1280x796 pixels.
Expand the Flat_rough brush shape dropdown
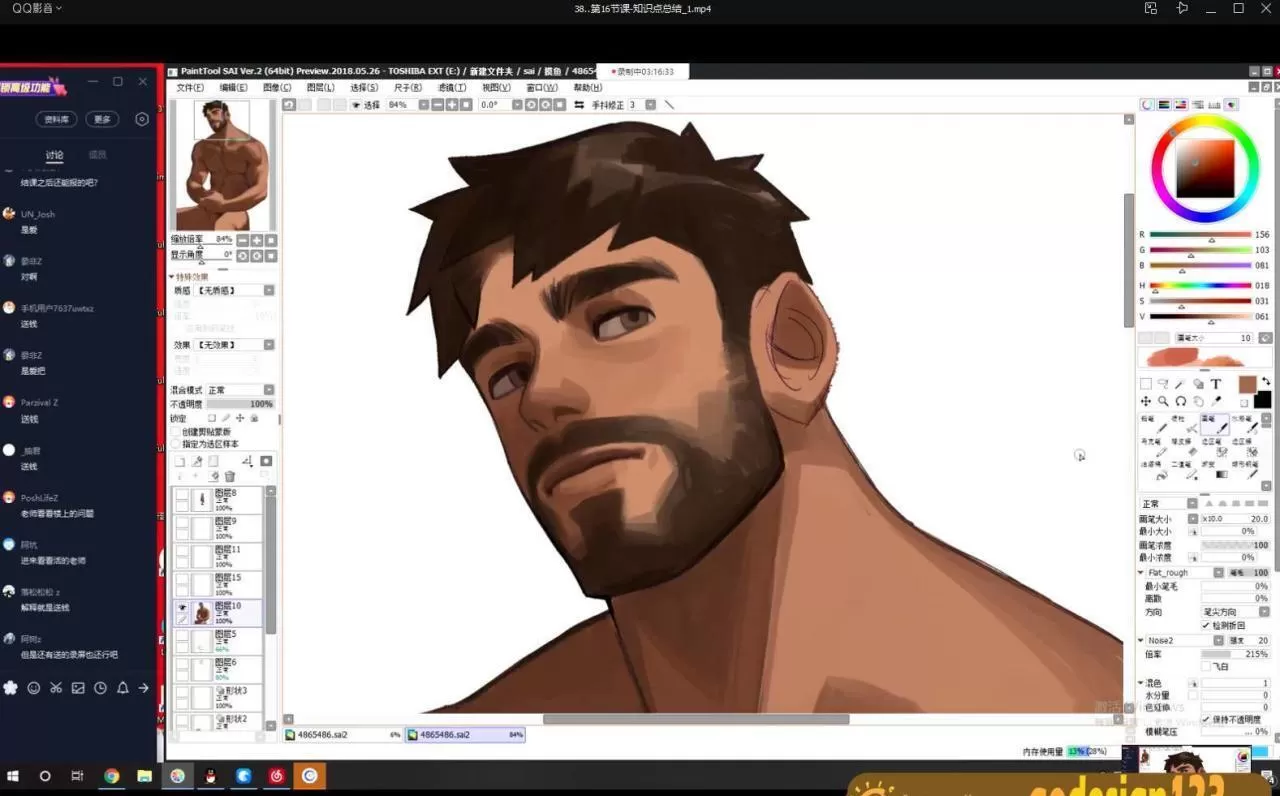coord(1218,573)
